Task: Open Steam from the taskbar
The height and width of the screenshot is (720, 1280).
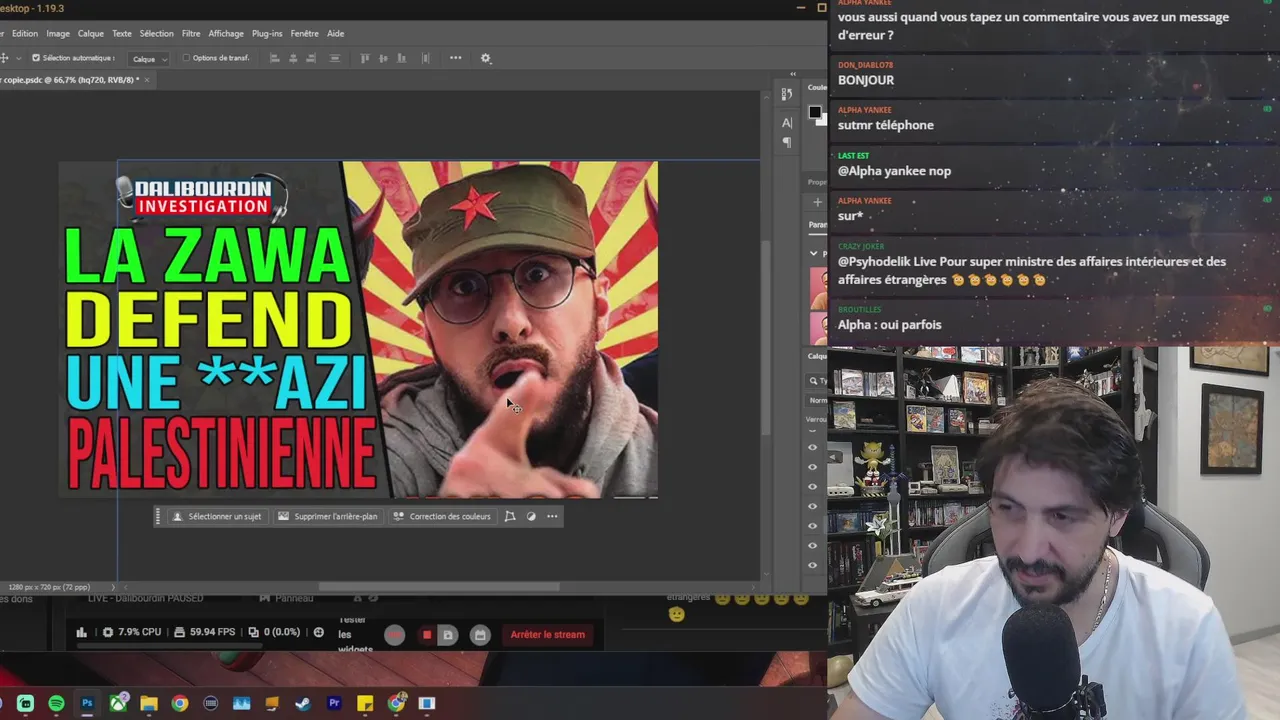Action: pos(303,704)
